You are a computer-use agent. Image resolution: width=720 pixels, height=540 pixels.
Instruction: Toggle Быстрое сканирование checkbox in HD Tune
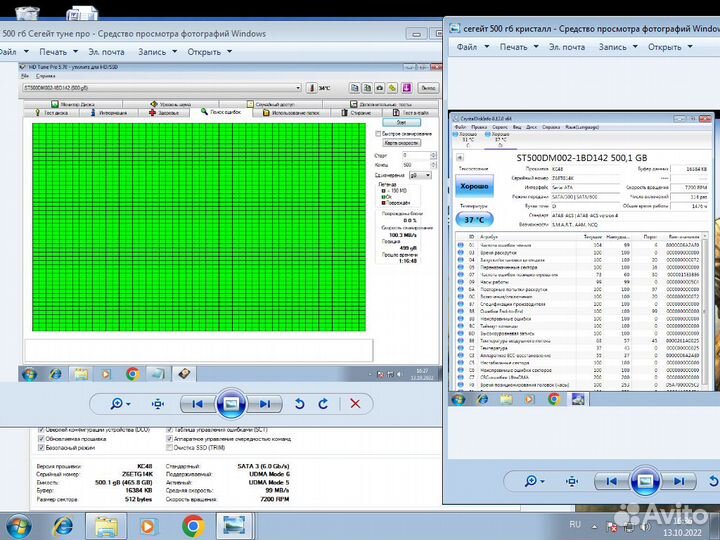pos(378,134)
